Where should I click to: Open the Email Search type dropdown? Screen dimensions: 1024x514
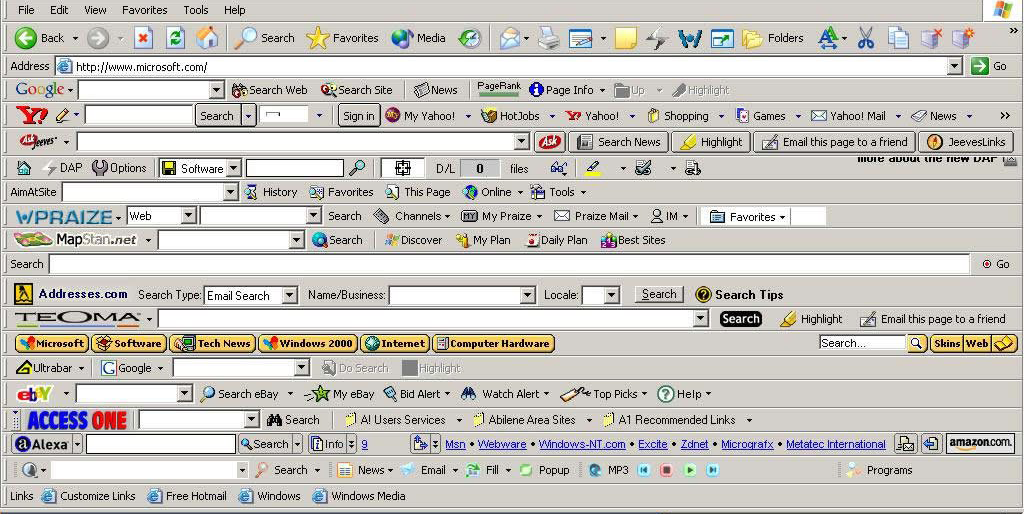(x=289, y=295)
